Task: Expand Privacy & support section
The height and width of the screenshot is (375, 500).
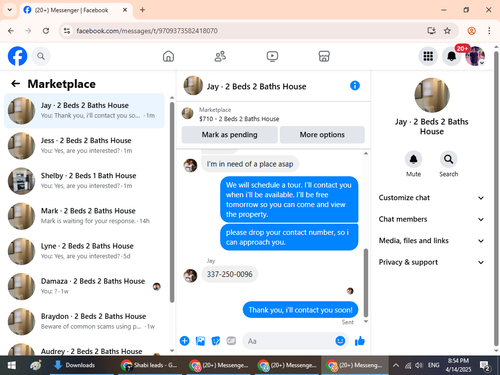Action: 431,262
